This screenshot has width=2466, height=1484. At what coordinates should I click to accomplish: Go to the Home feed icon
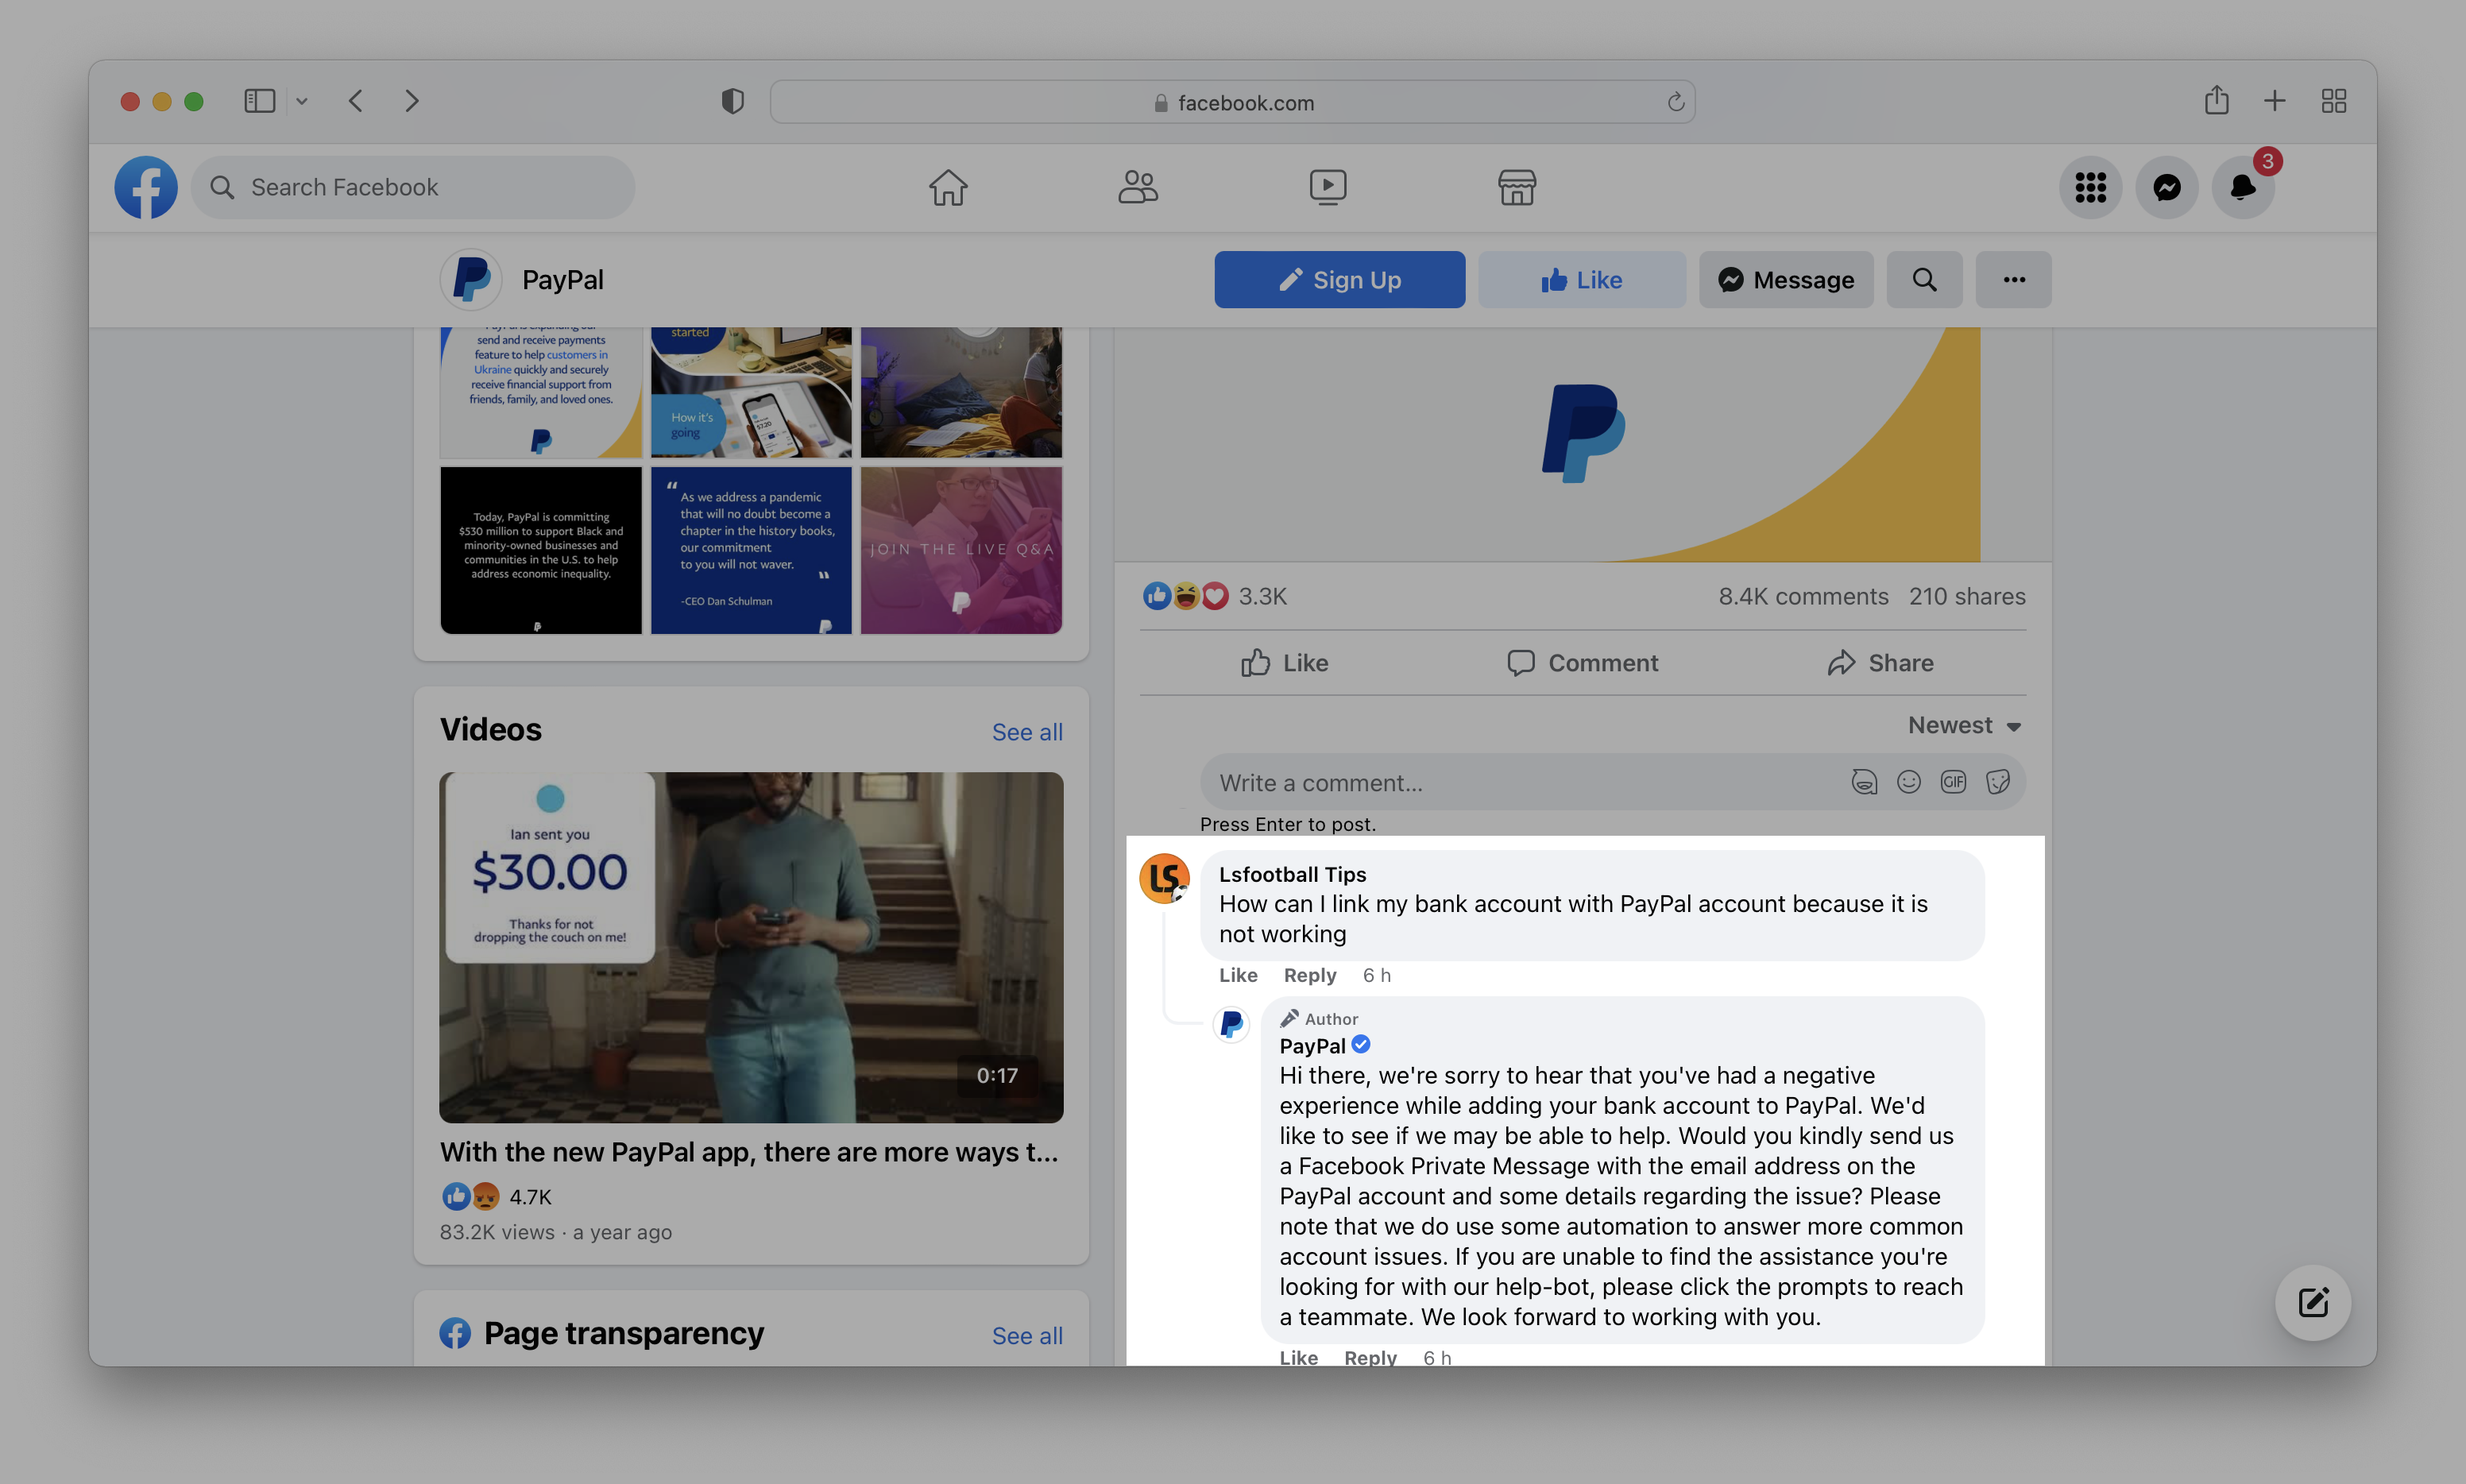coord(947,187)
